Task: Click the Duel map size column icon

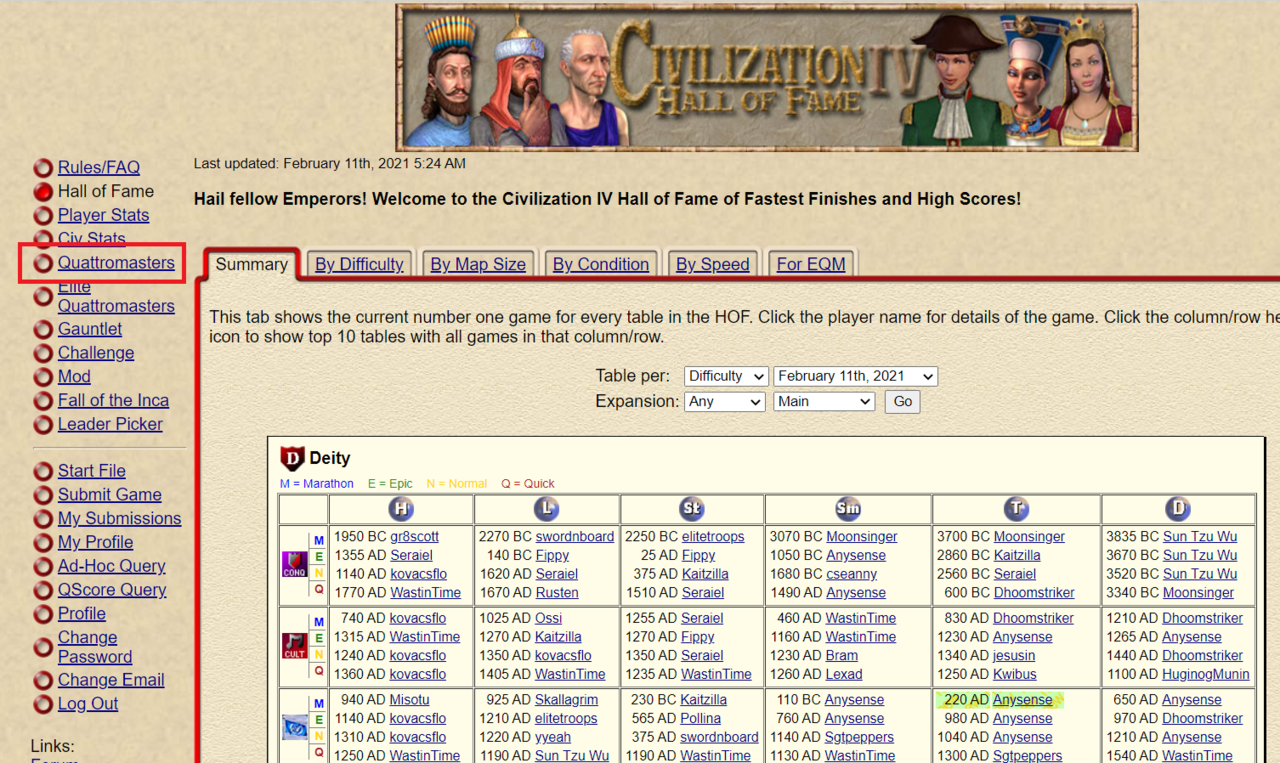Action: [x=1178, y=508]
